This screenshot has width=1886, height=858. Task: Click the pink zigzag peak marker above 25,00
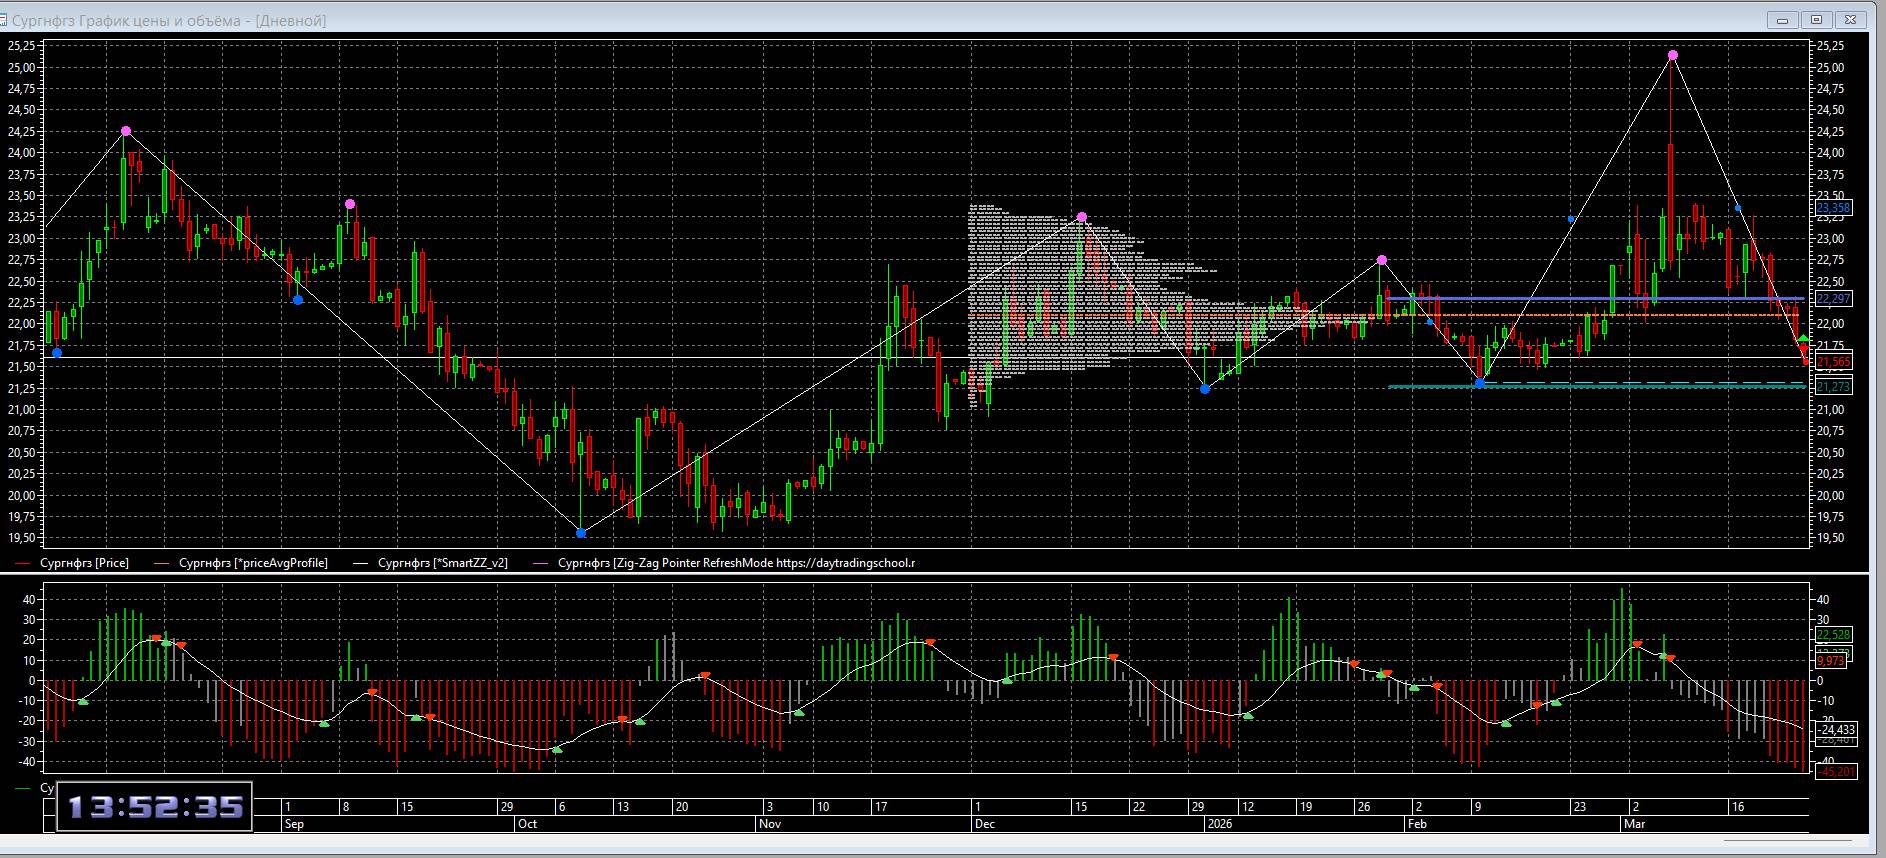[1672, 55]
